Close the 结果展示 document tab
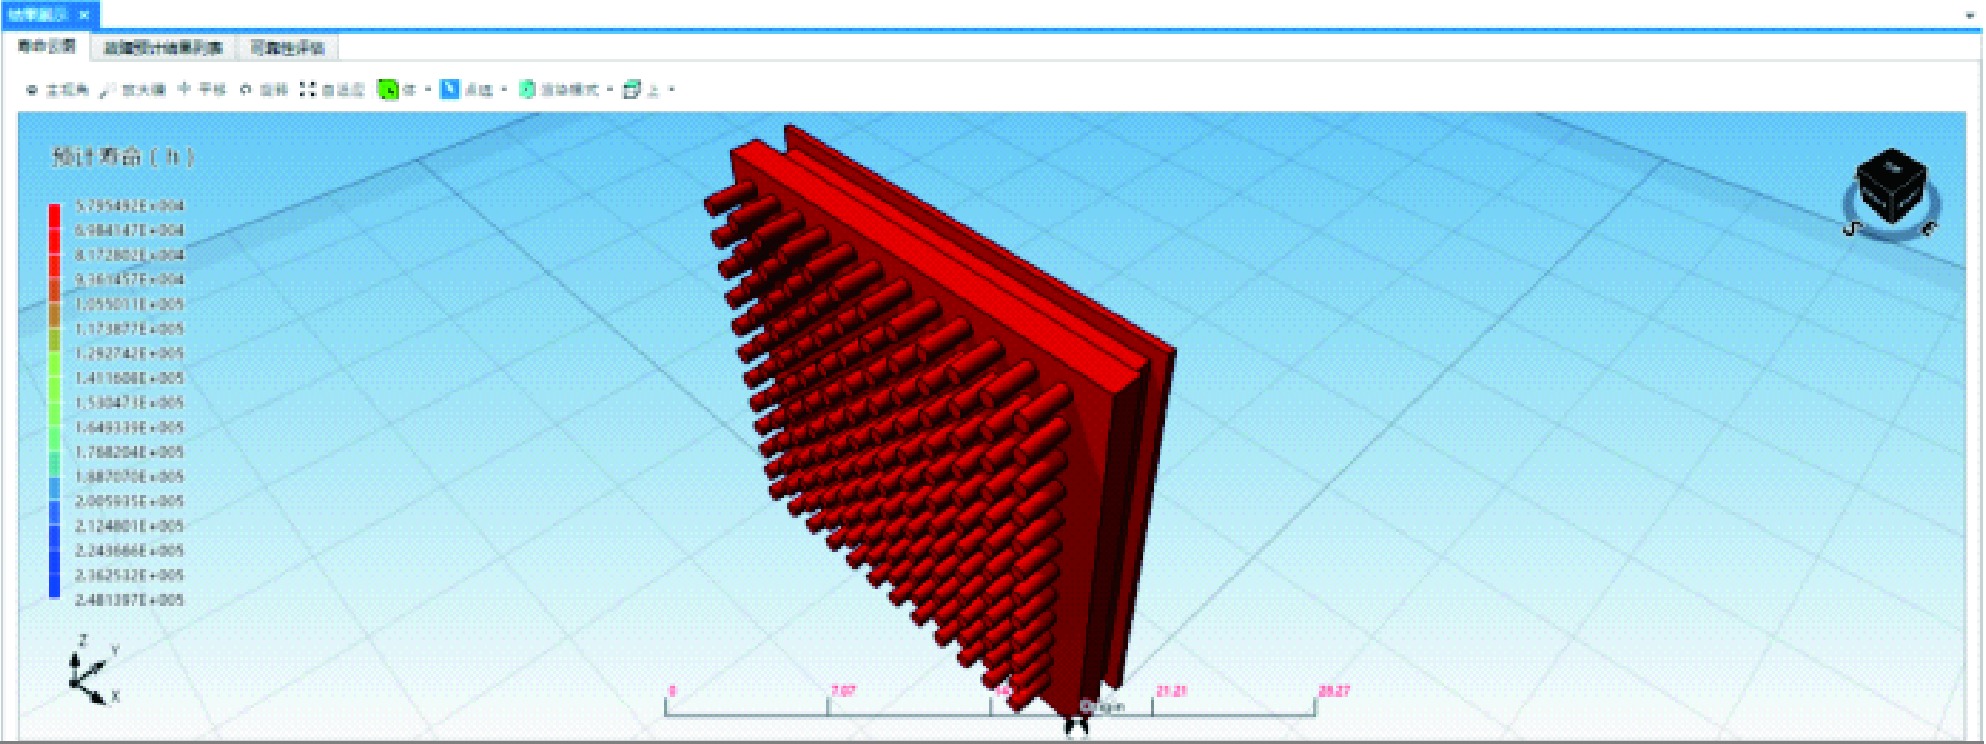This screenshot has height=744, width=1986. click(84, 15)
